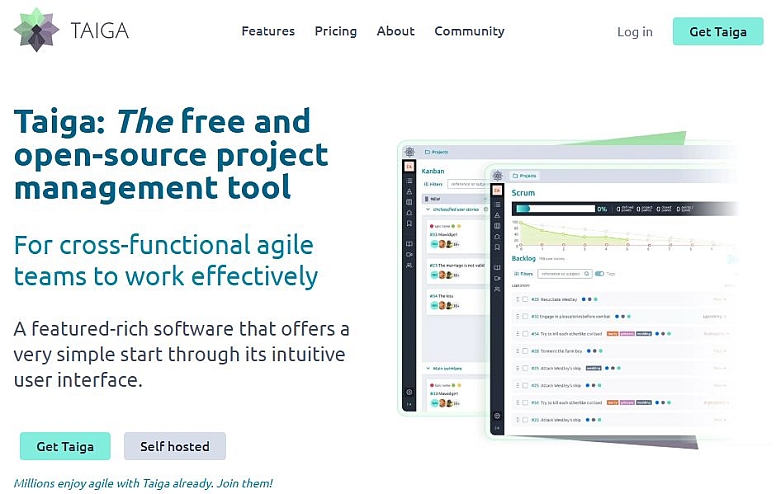The width and height of the screenshot is (776, 494).
Task: Click the Scrum heading in the preview
Action: (523, 193)
